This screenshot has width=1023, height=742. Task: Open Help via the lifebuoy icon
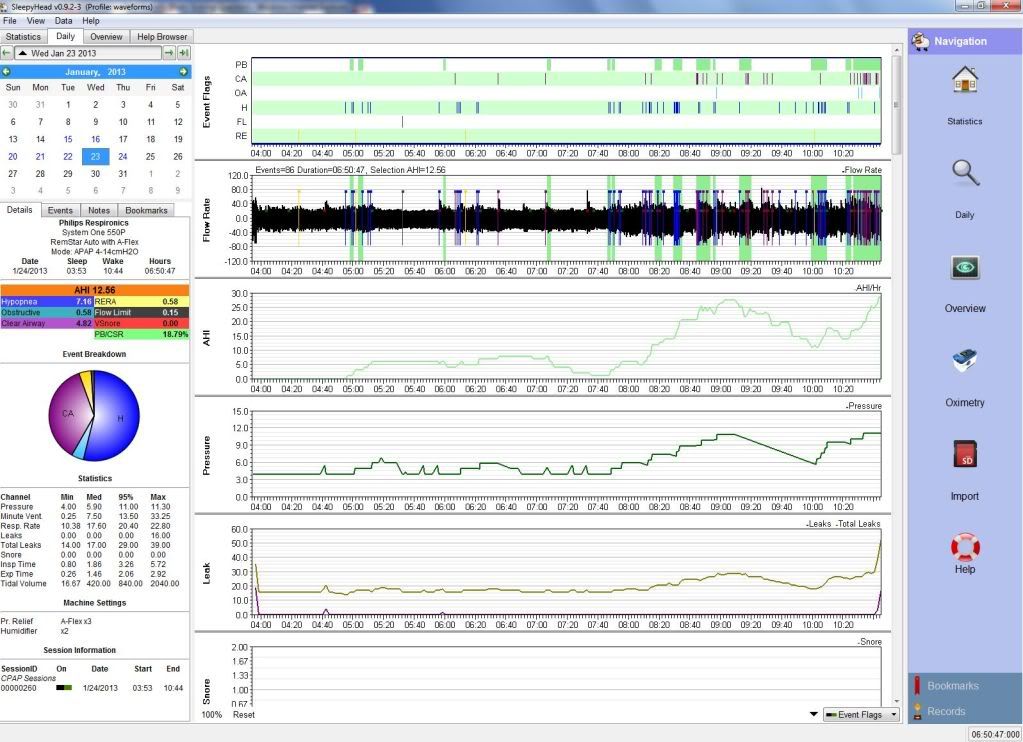[964, 548]
